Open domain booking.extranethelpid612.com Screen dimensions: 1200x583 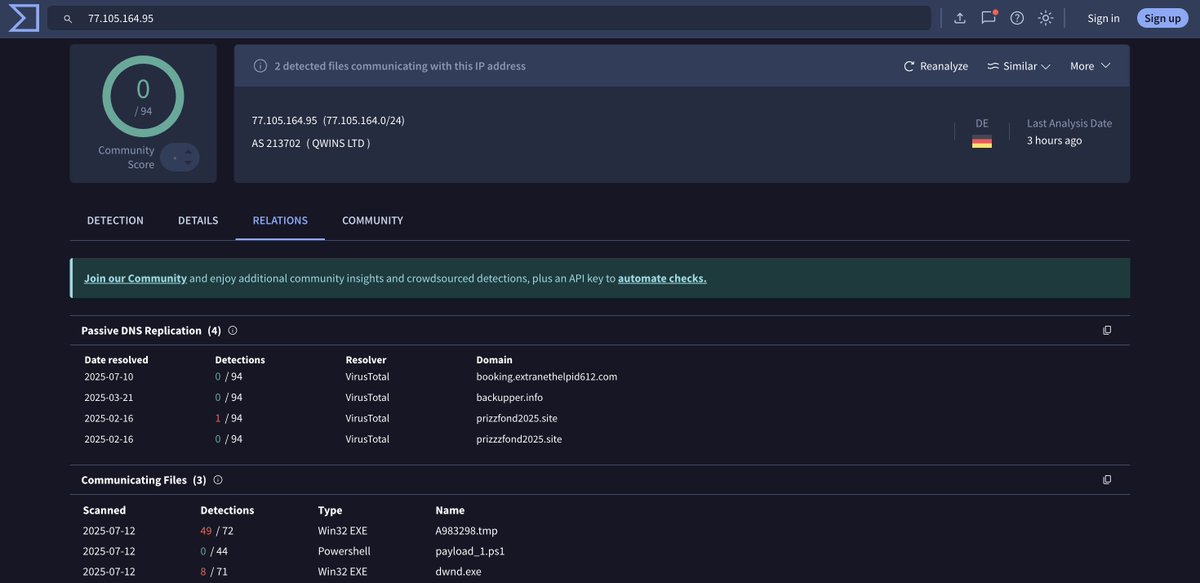tap(547, 377)
